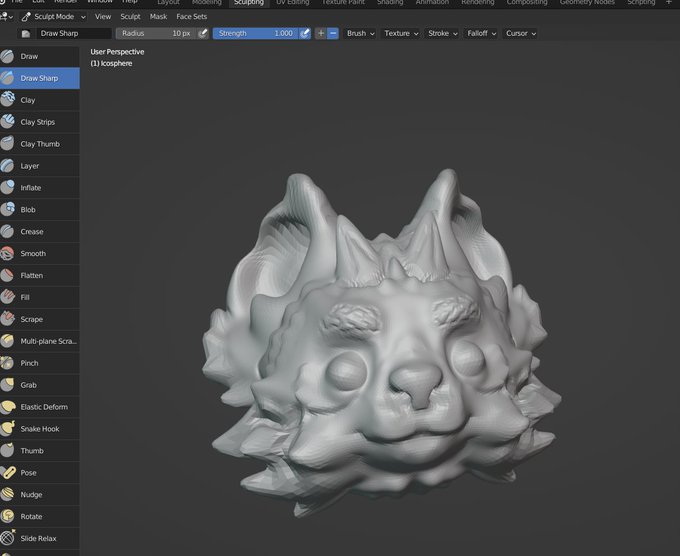
Task: Pick the Inflate sculpt tool
Action: pyautogui.click(x=39, y=188)
